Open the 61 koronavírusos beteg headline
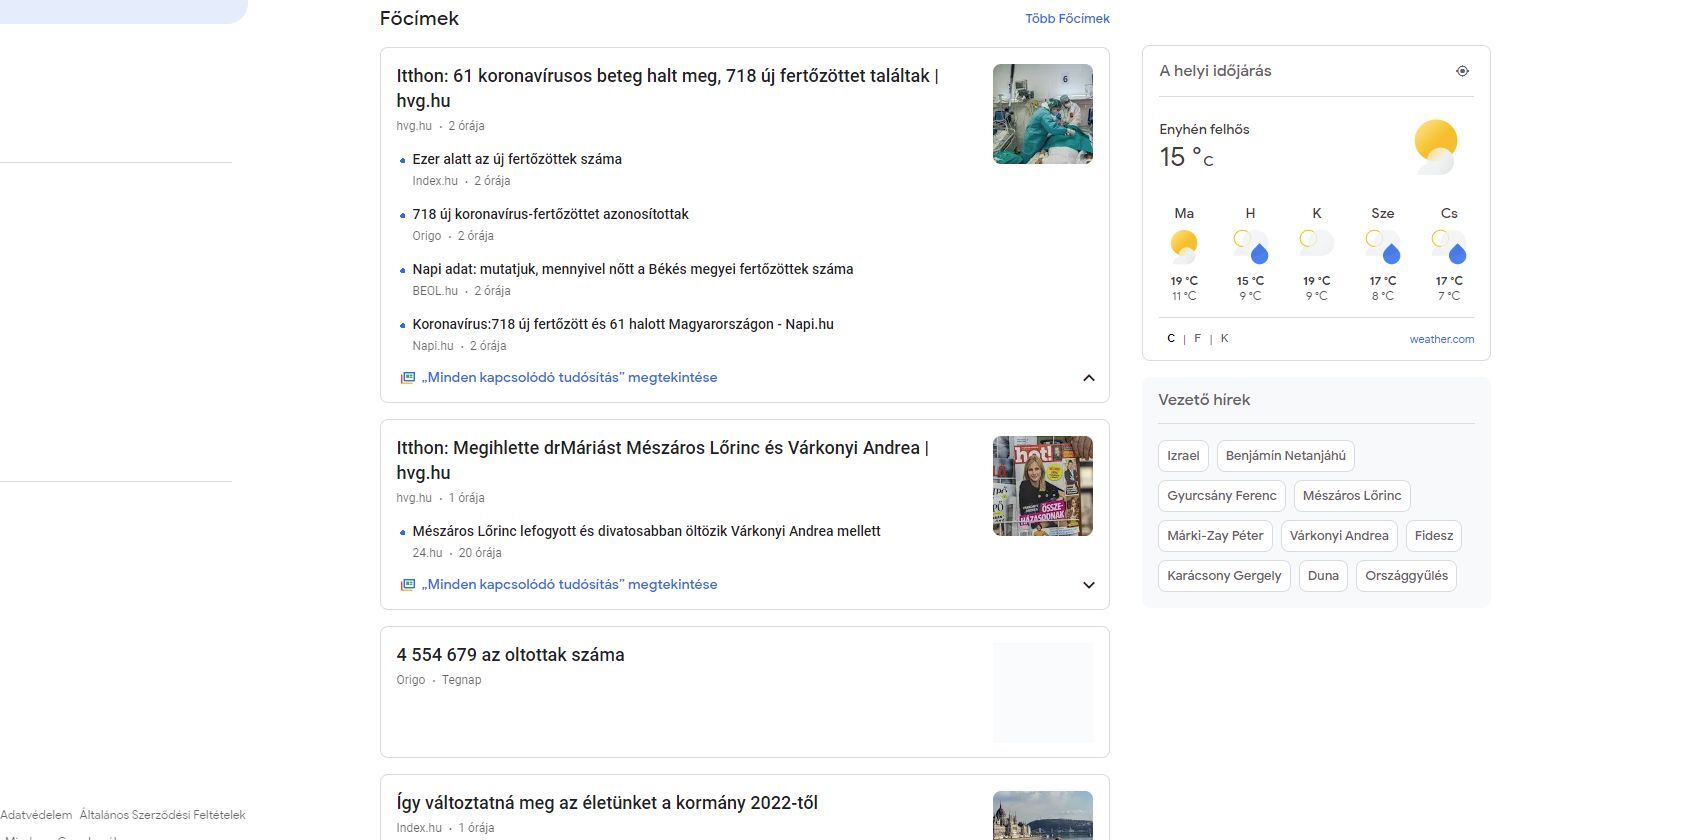Image resolution: width=1706 pixels, height=840 pixels. click(x=667, y=88)
